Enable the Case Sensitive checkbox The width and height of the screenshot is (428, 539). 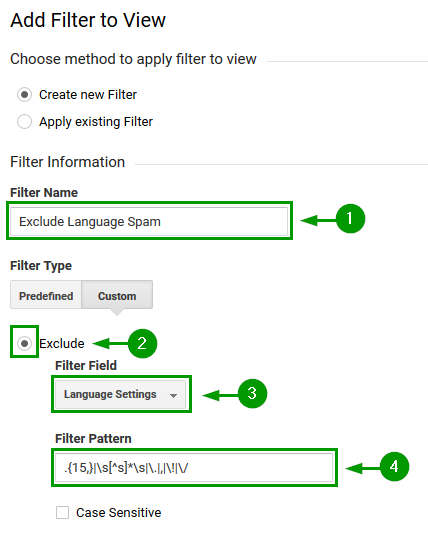coord(62,512)
